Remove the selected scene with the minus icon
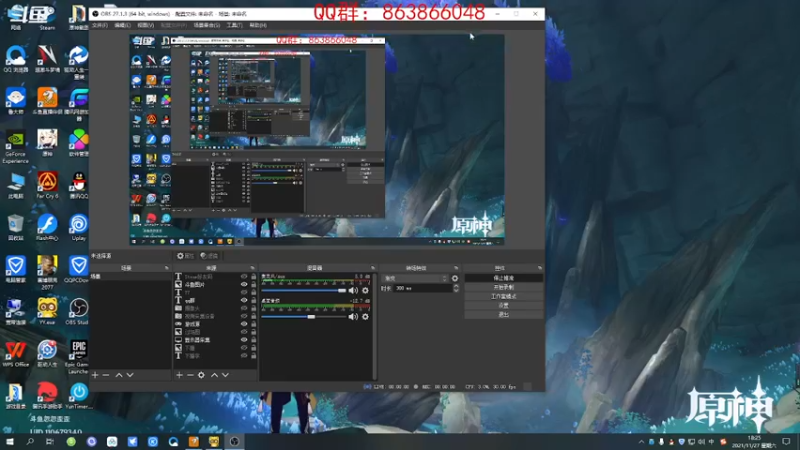The image size is (800, 450). point(106,375)
